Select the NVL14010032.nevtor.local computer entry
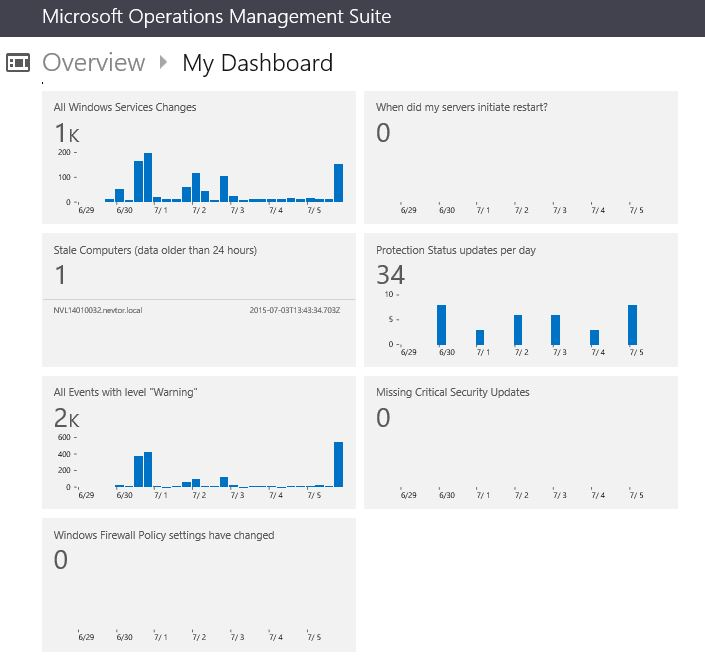 [98, 310]
